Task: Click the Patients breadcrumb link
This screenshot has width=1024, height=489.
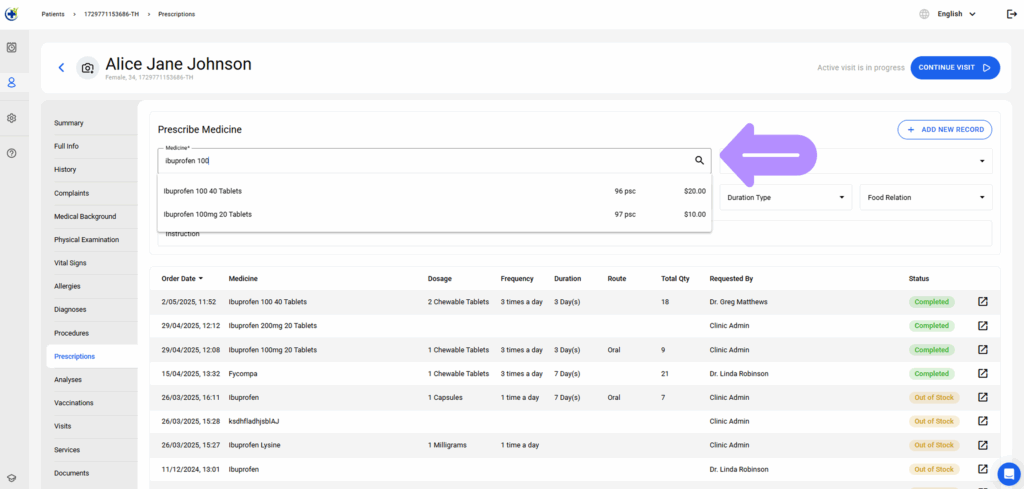Action: [x=53, y=14]
